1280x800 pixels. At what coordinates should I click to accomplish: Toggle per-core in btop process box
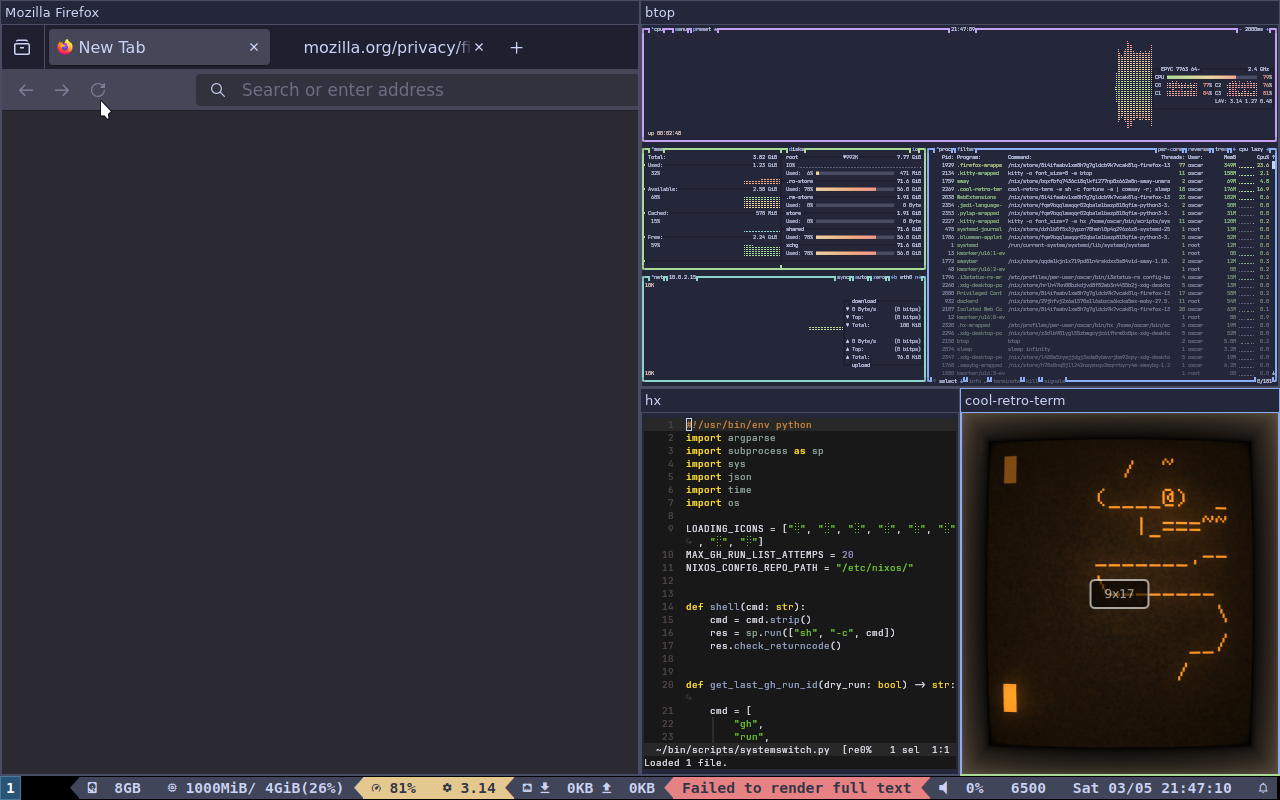click(x=1169, y=149)
